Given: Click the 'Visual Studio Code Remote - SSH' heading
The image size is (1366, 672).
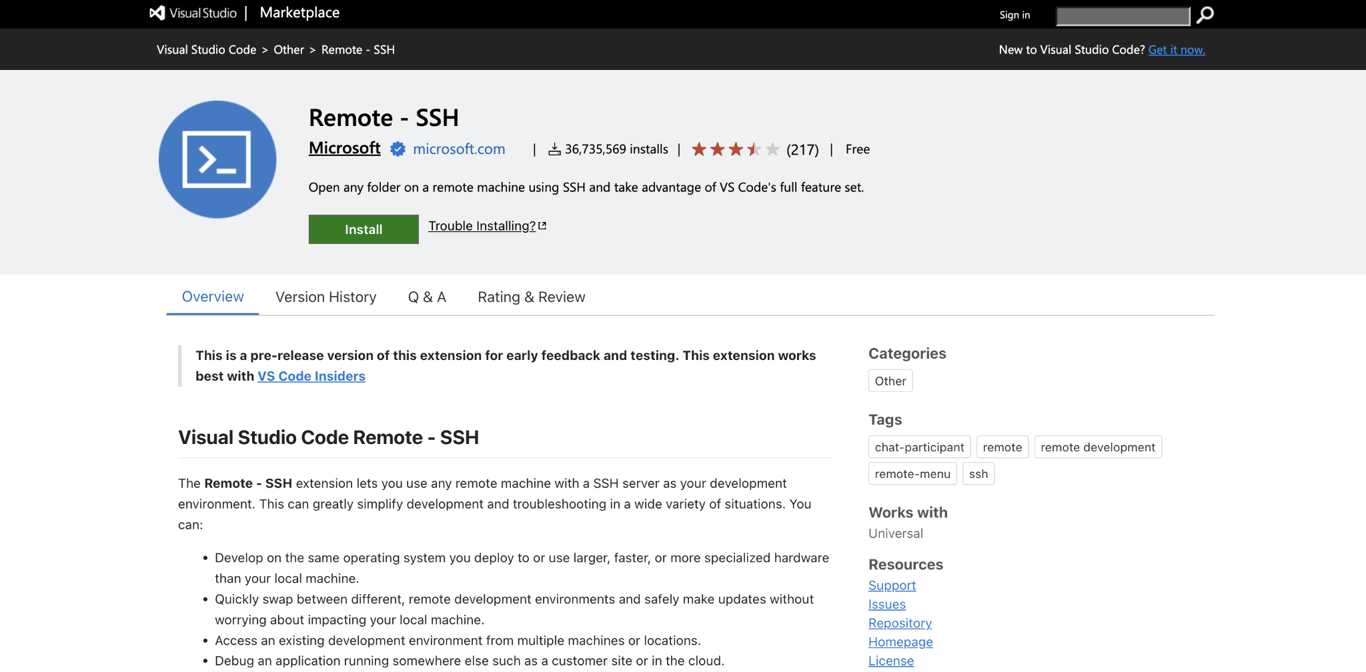Looking at the screenshot, I should point(328,437).
